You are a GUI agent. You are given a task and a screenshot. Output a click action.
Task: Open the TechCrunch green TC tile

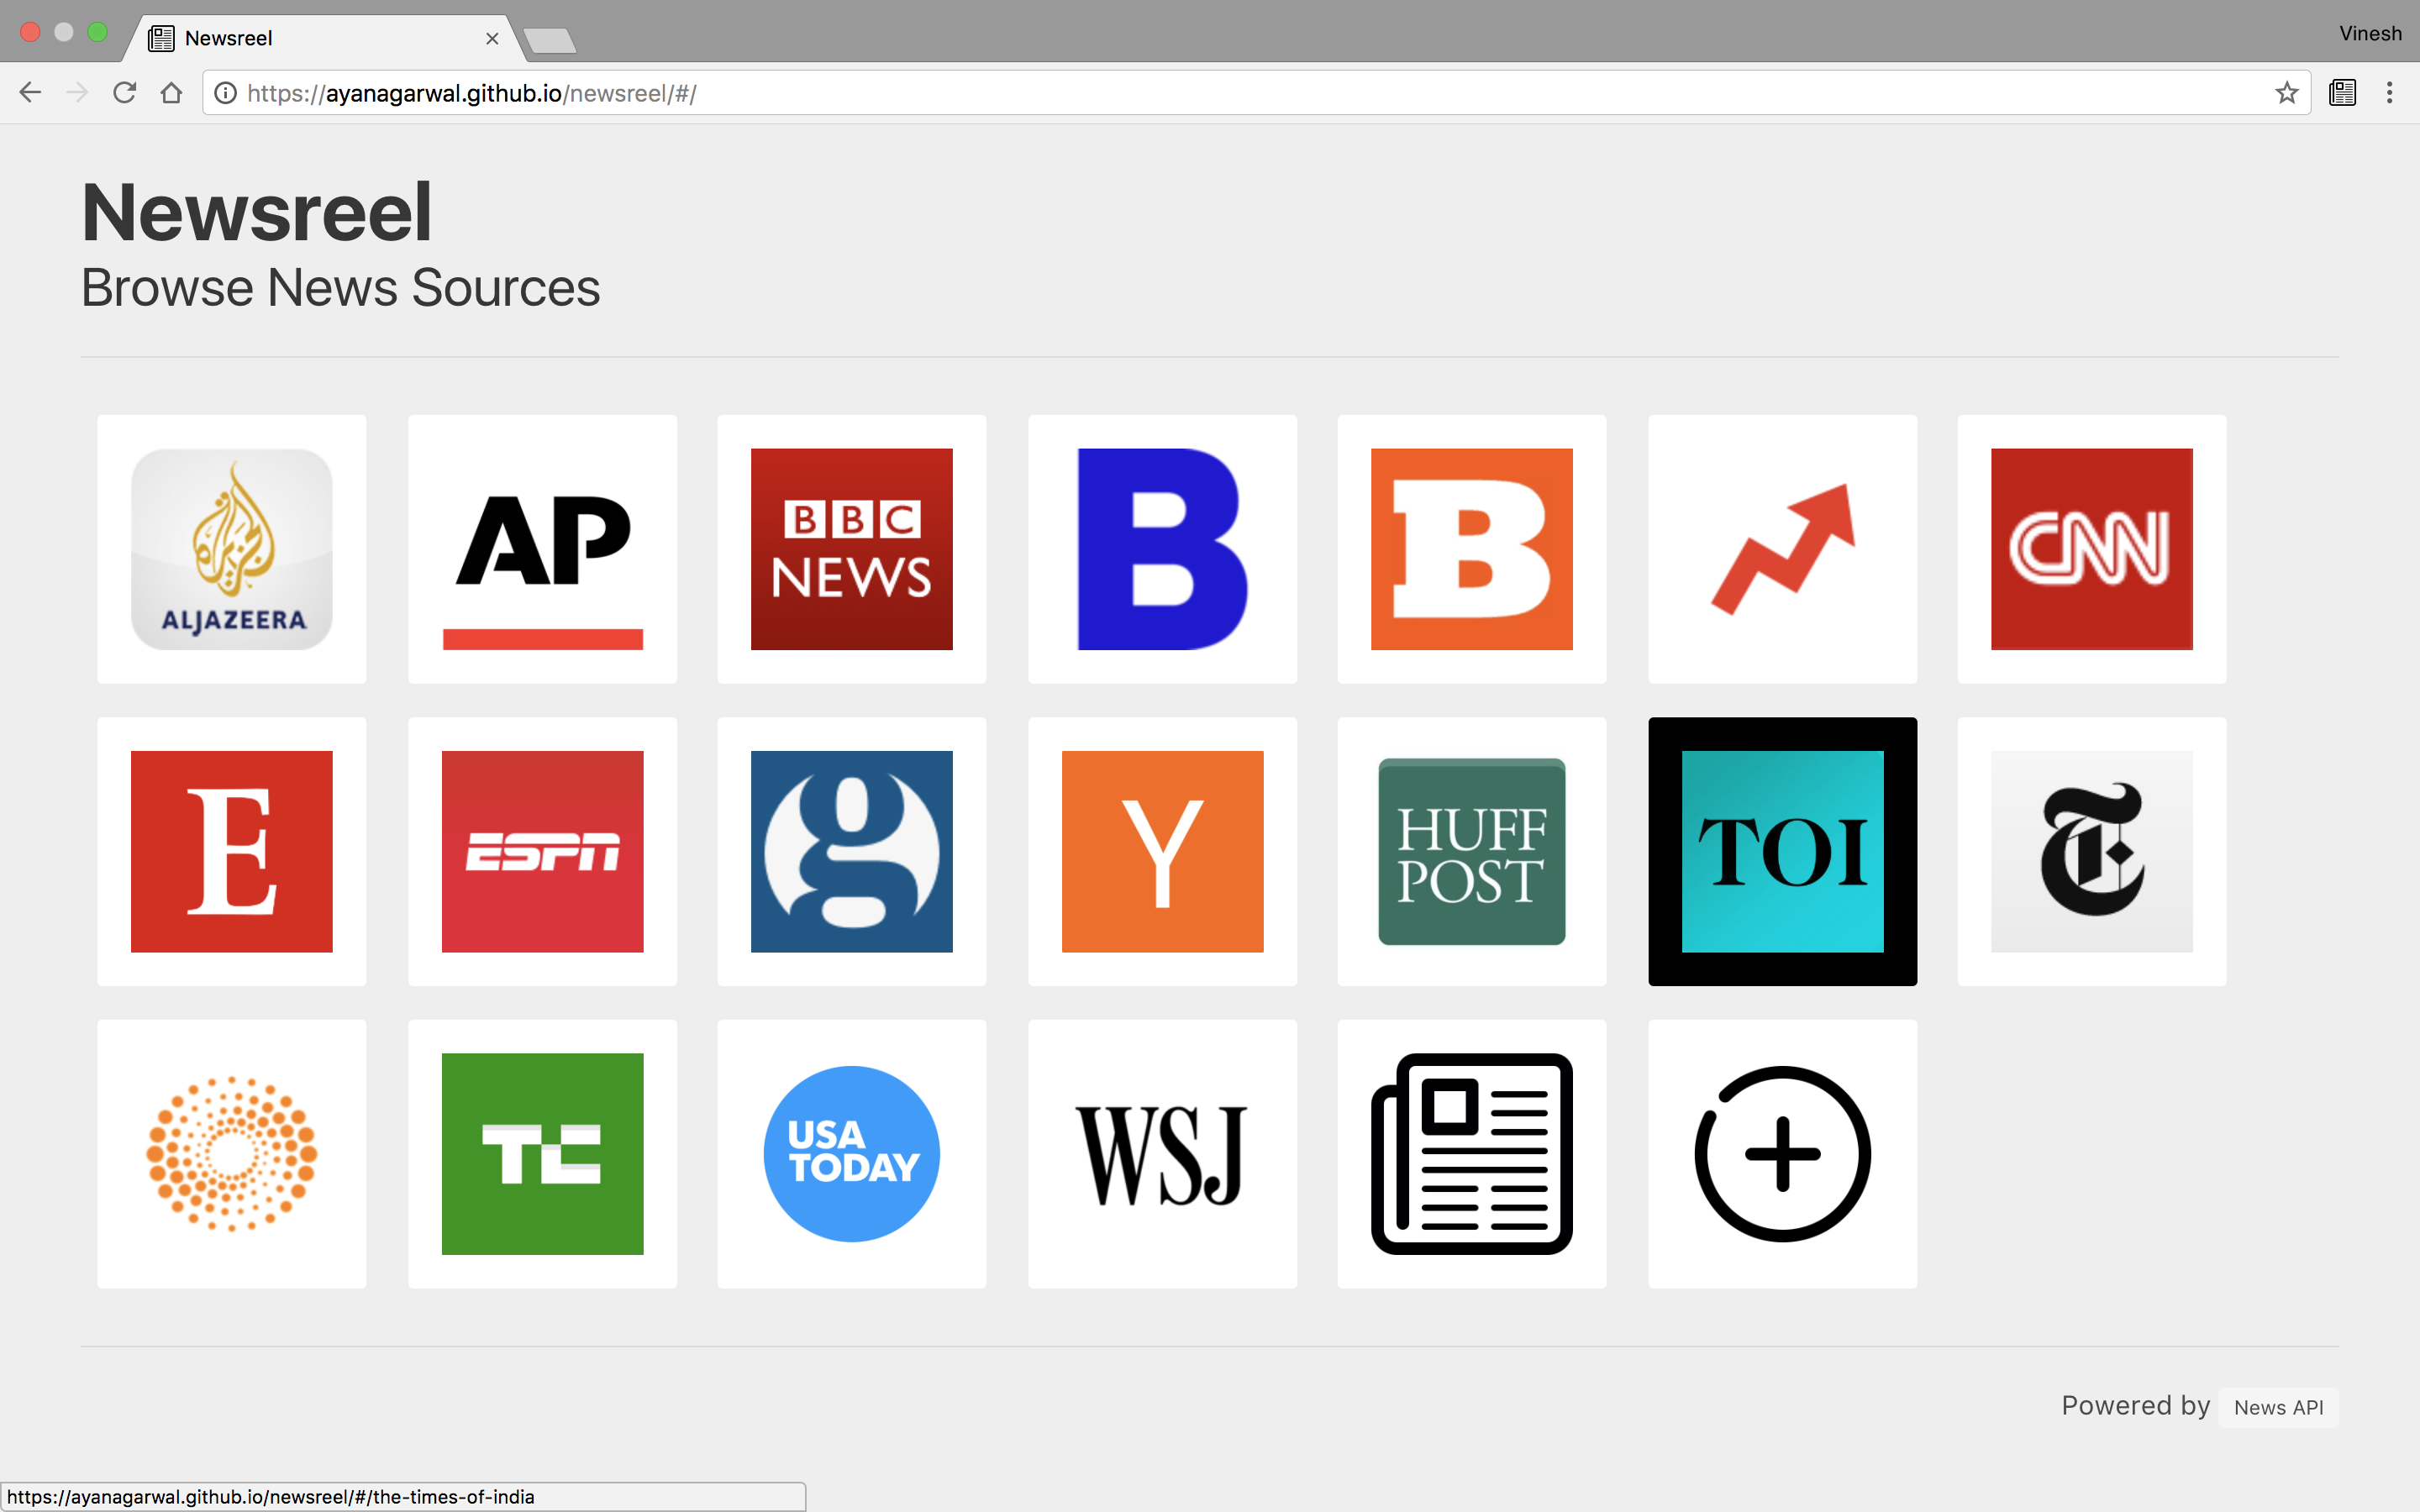click(542, 1153)
